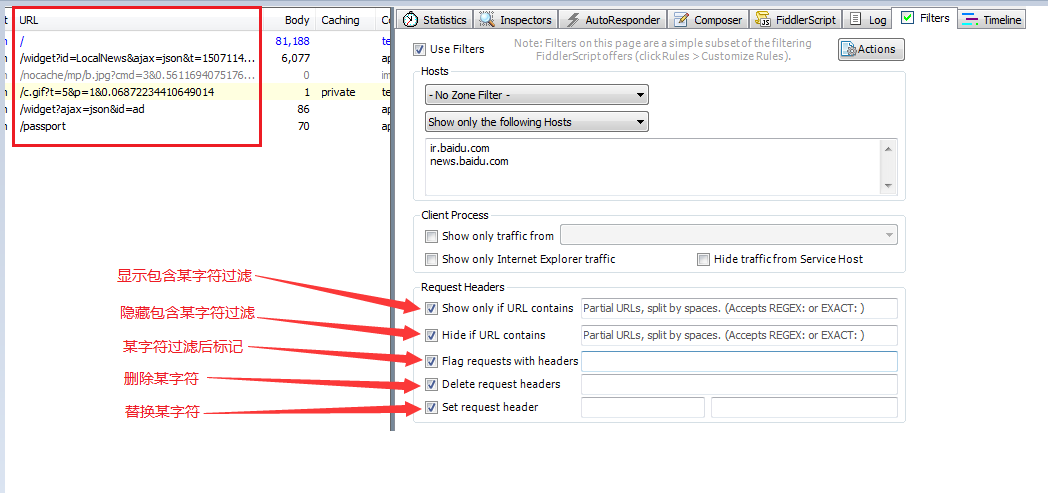Screen dimensions: 1048x493
Task: Click the Set request header value field
Action: click(x=804, y=407)
